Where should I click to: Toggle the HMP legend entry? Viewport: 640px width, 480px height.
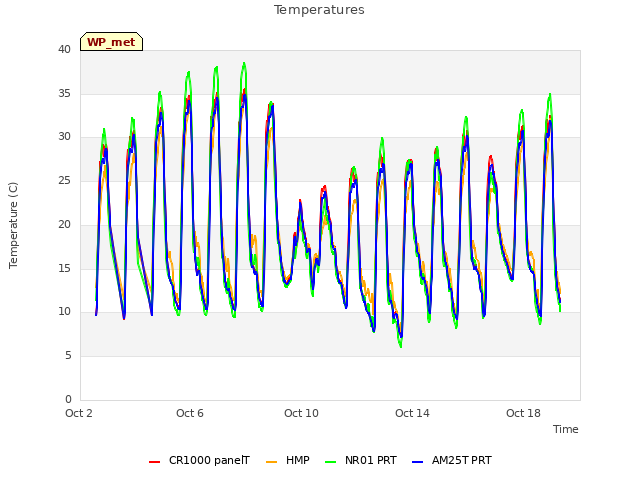tap(288, 460)
